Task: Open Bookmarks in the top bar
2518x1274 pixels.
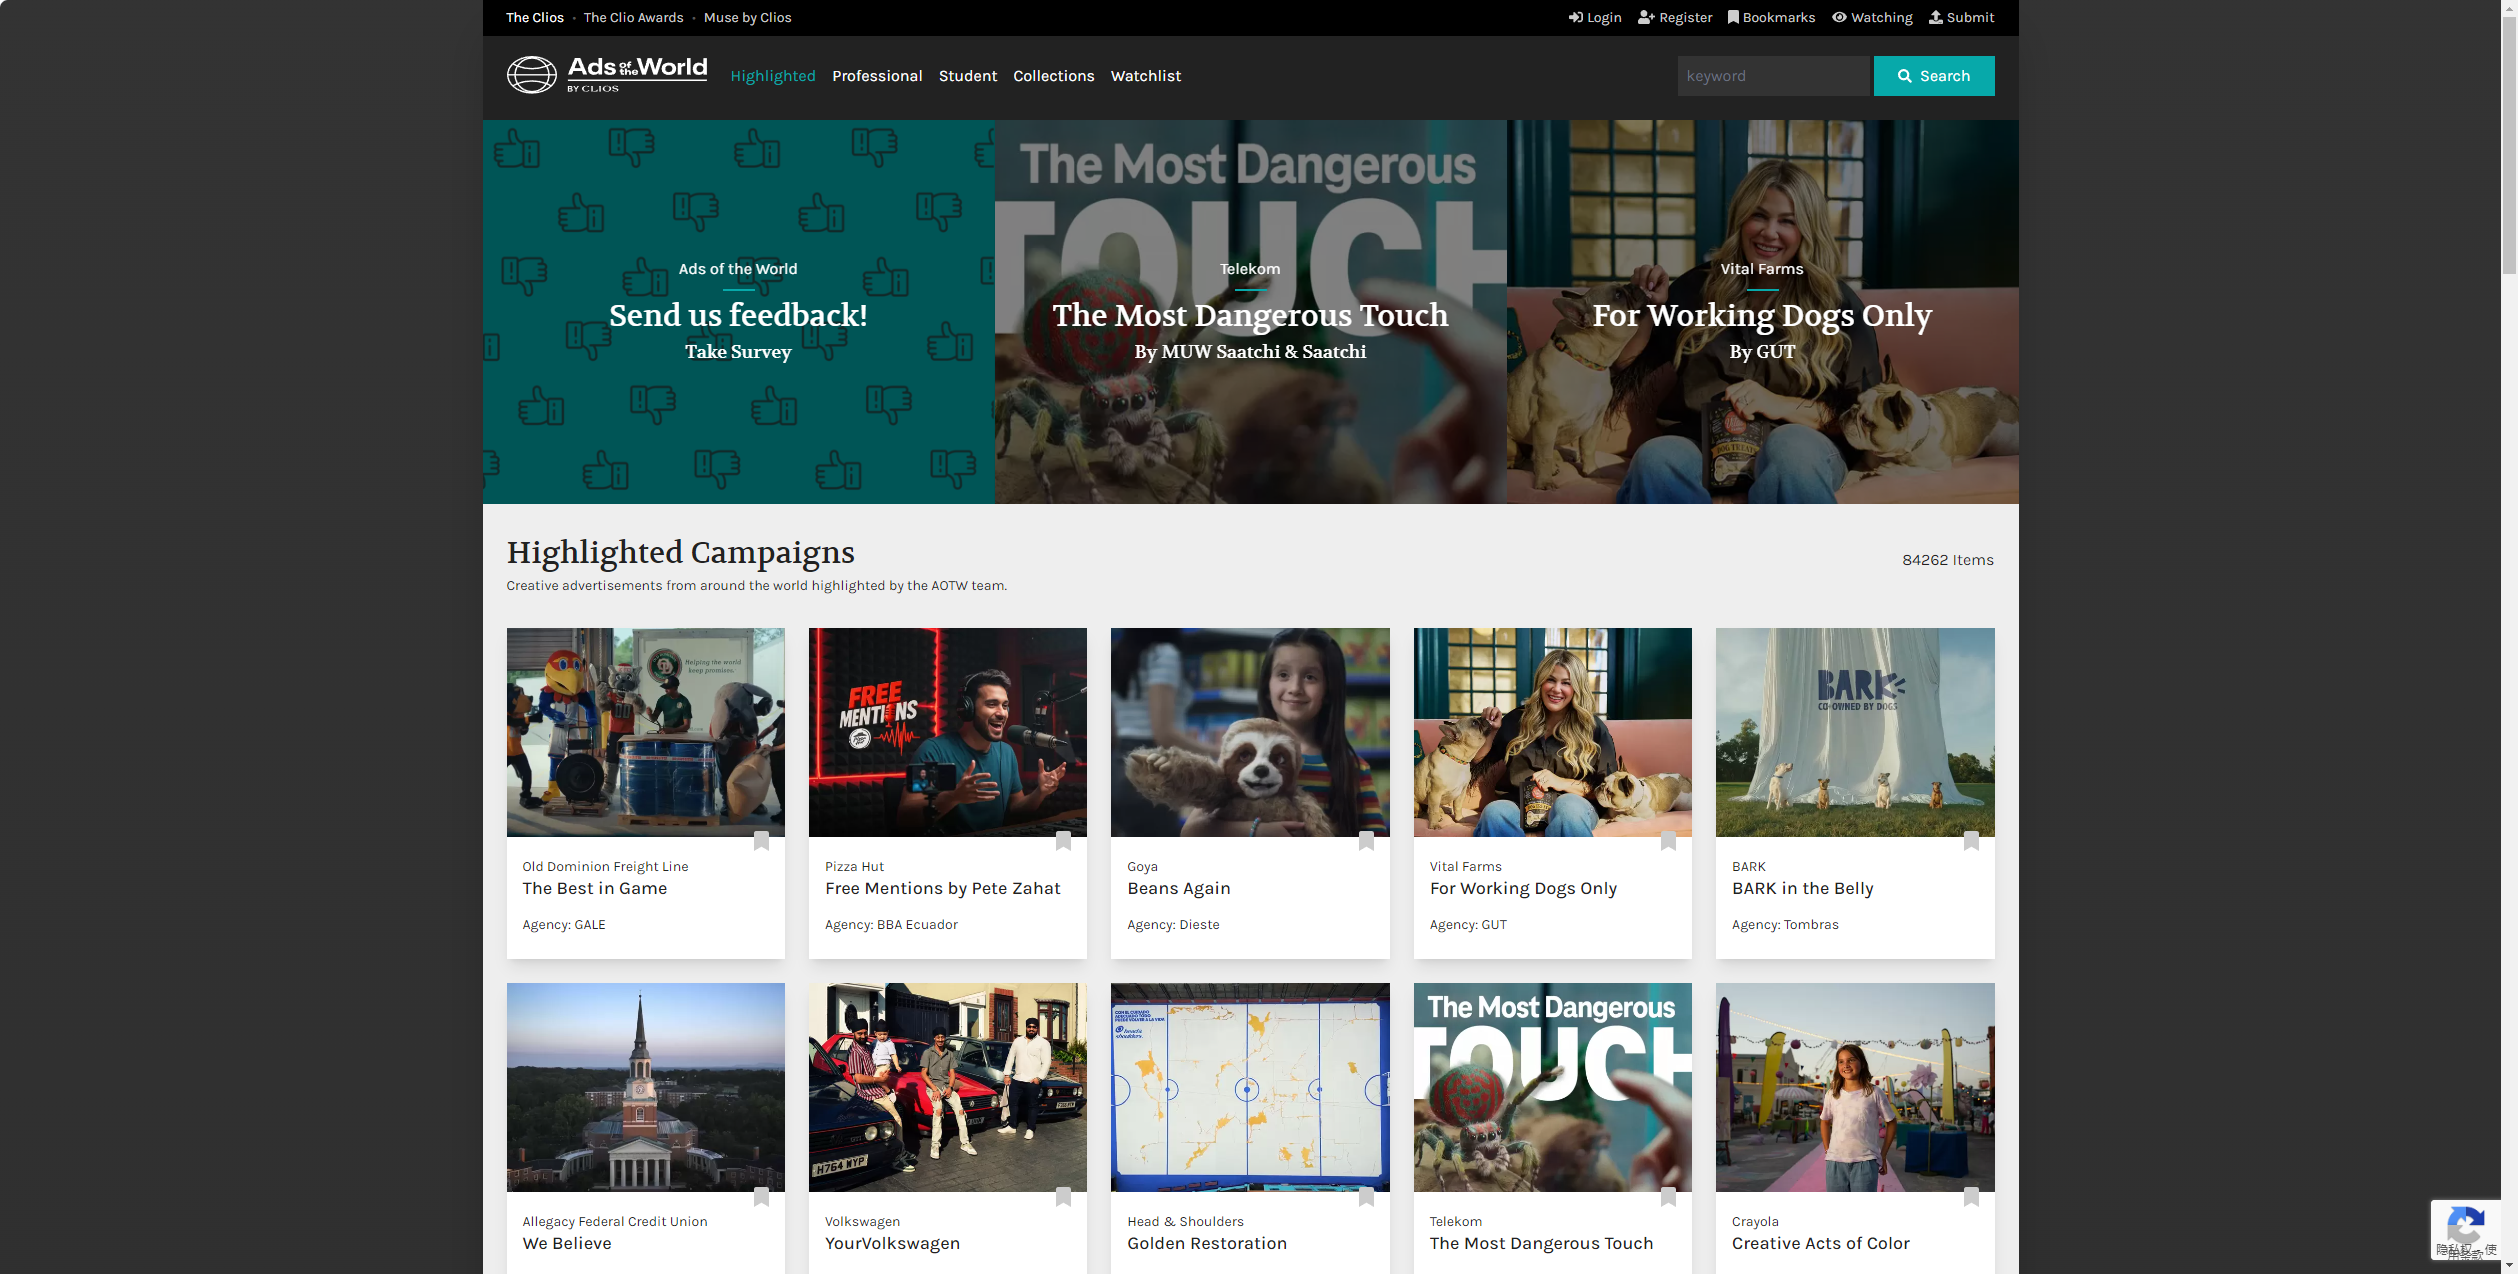Action: coord(1771,17)
